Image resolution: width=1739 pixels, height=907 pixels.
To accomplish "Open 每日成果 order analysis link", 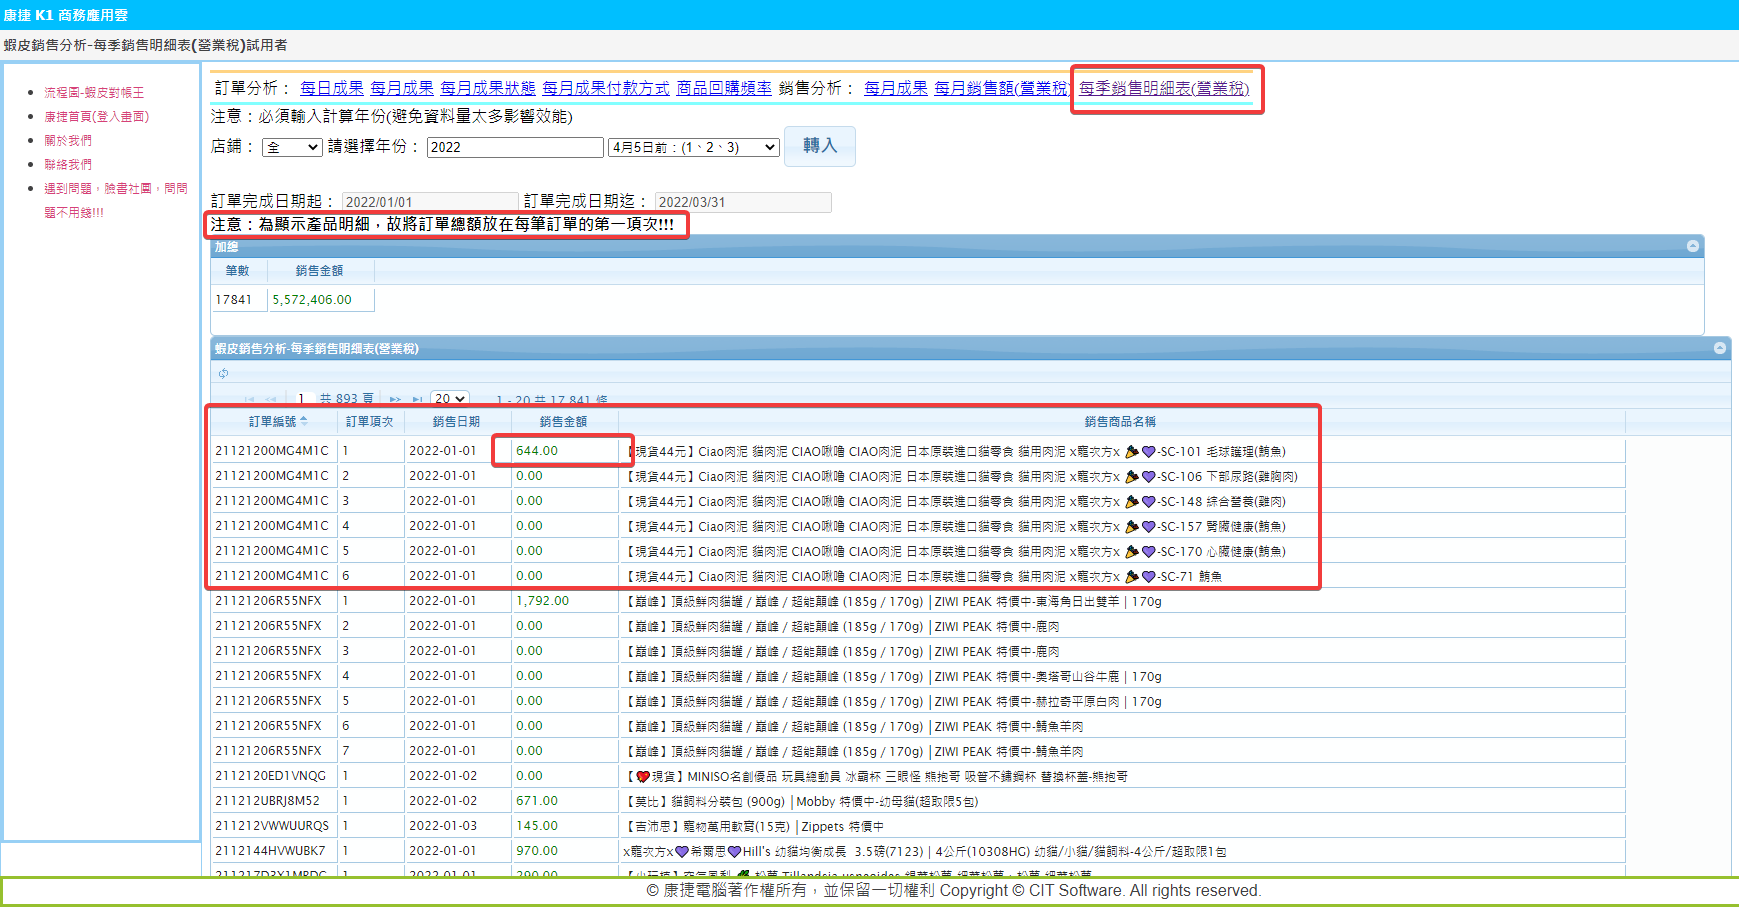I will tap(332, 88).
